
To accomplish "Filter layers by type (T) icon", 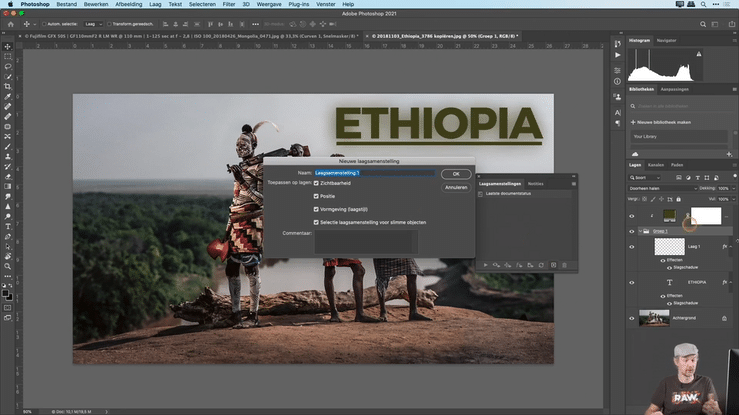I will coord(698,178).
